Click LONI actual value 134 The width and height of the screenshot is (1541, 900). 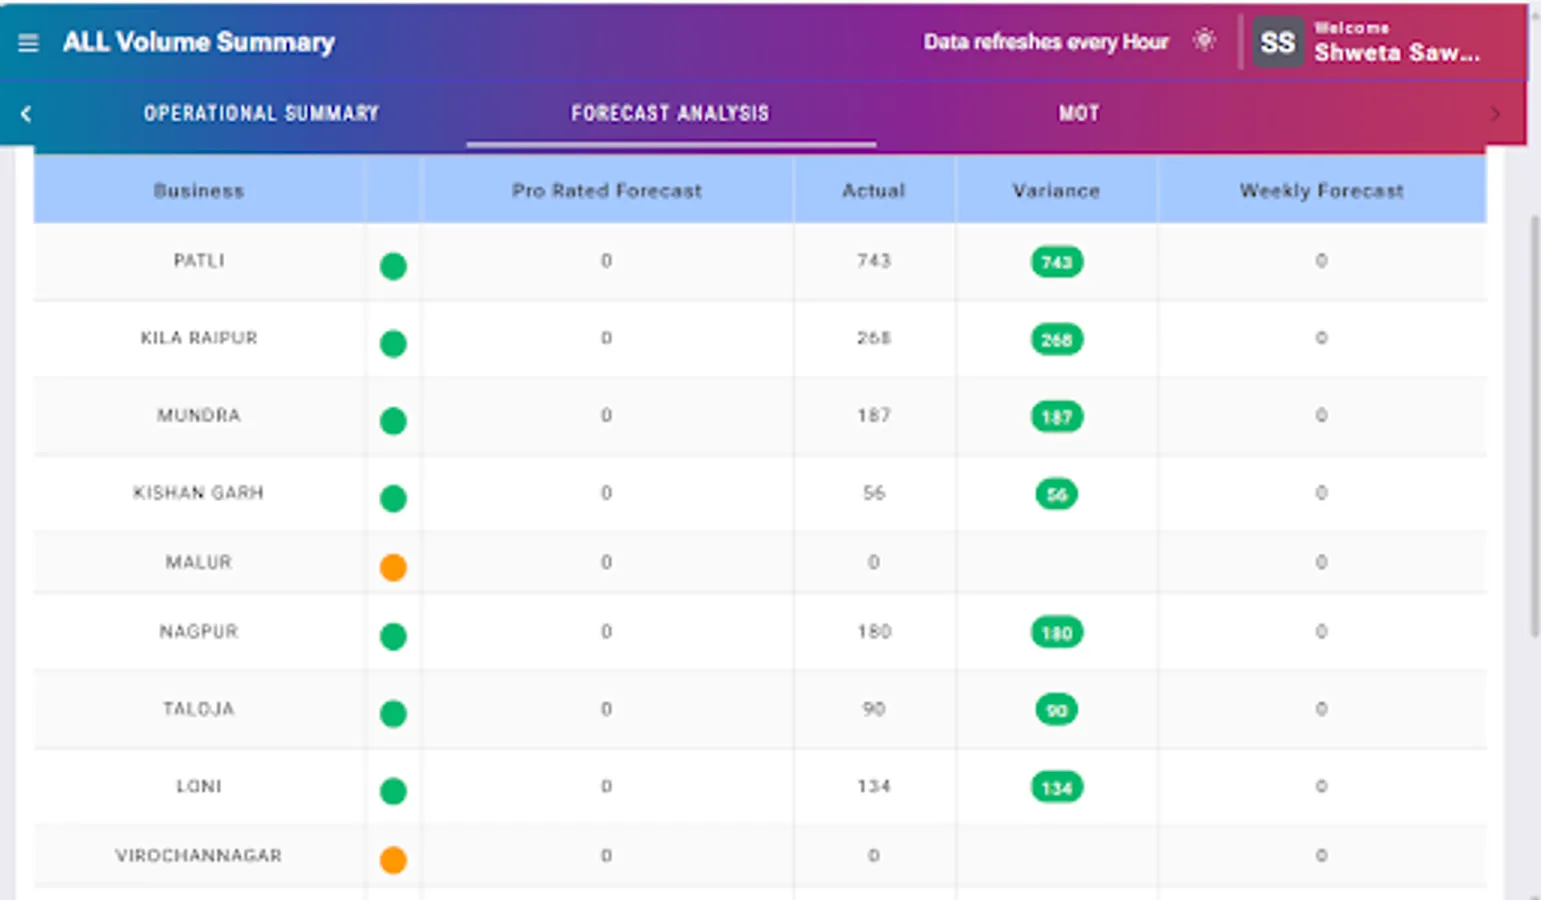coord(874,786)
